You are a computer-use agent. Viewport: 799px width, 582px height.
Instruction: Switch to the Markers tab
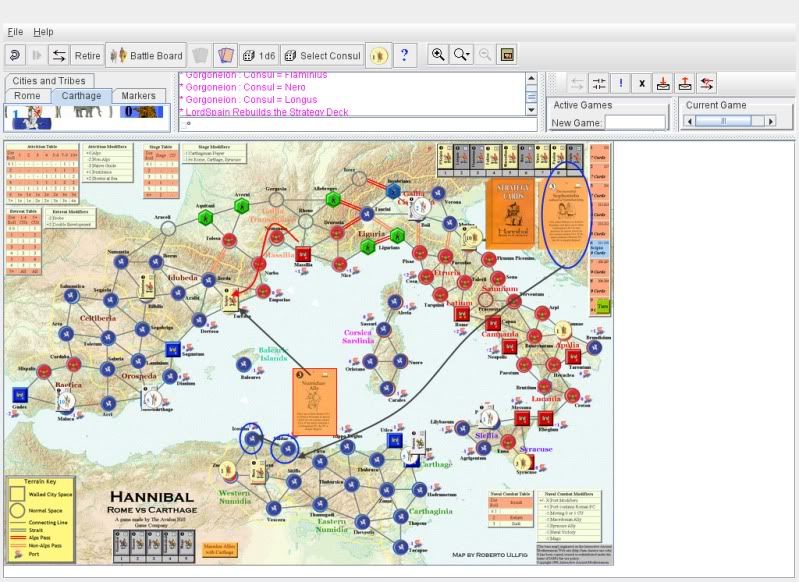[138, 96]
